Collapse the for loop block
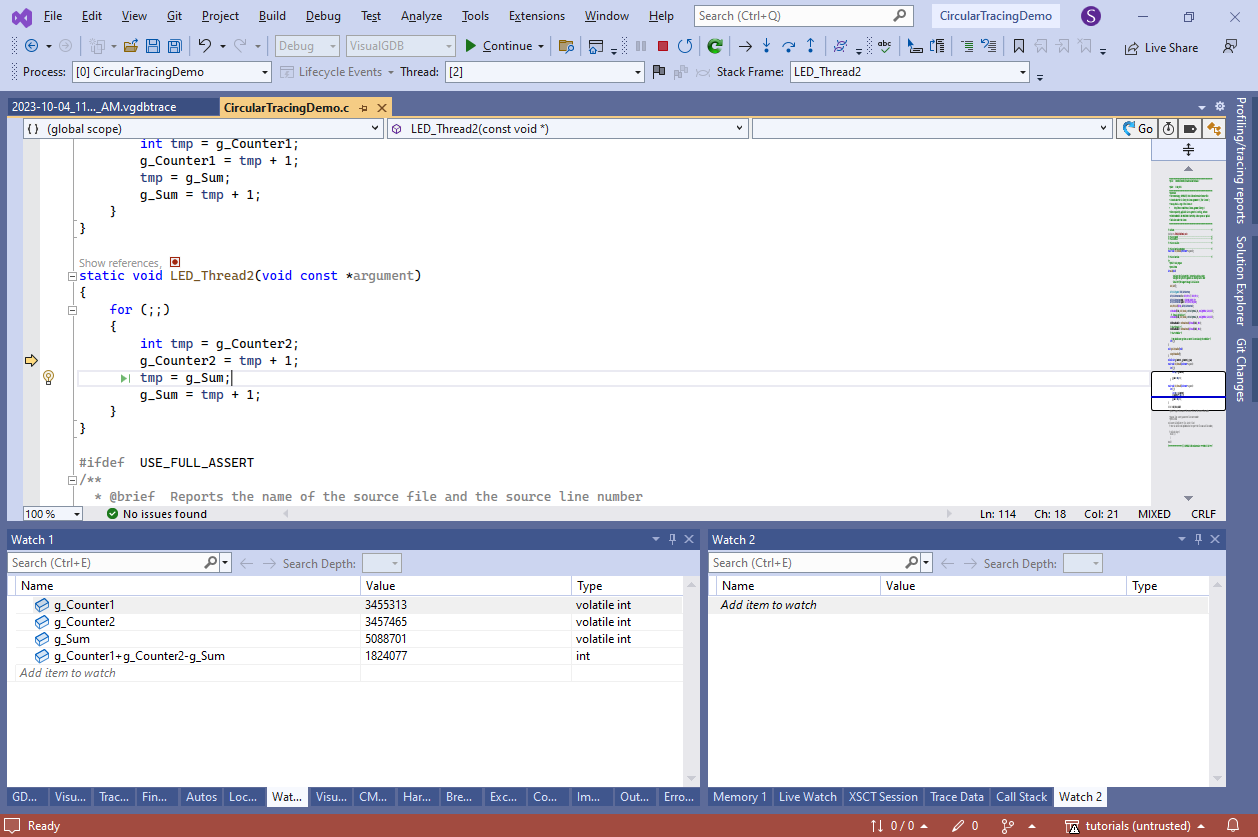 point(72,310)
